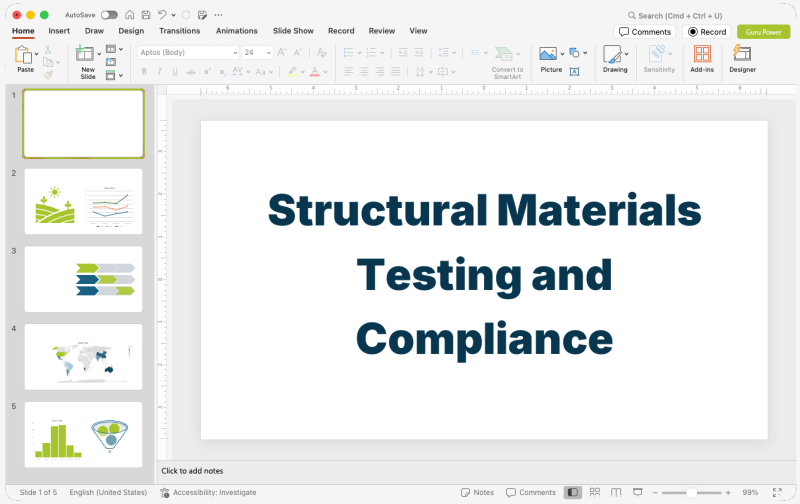Open the Transitions ribbon tab

pos(180,31)
